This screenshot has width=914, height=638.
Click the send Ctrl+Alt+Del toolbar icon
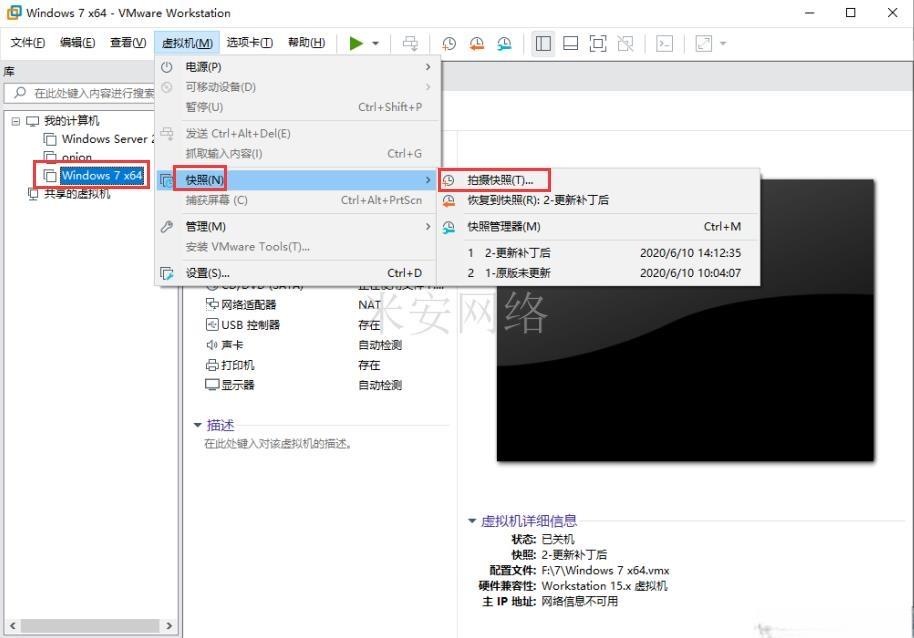(x=410, y=43)
